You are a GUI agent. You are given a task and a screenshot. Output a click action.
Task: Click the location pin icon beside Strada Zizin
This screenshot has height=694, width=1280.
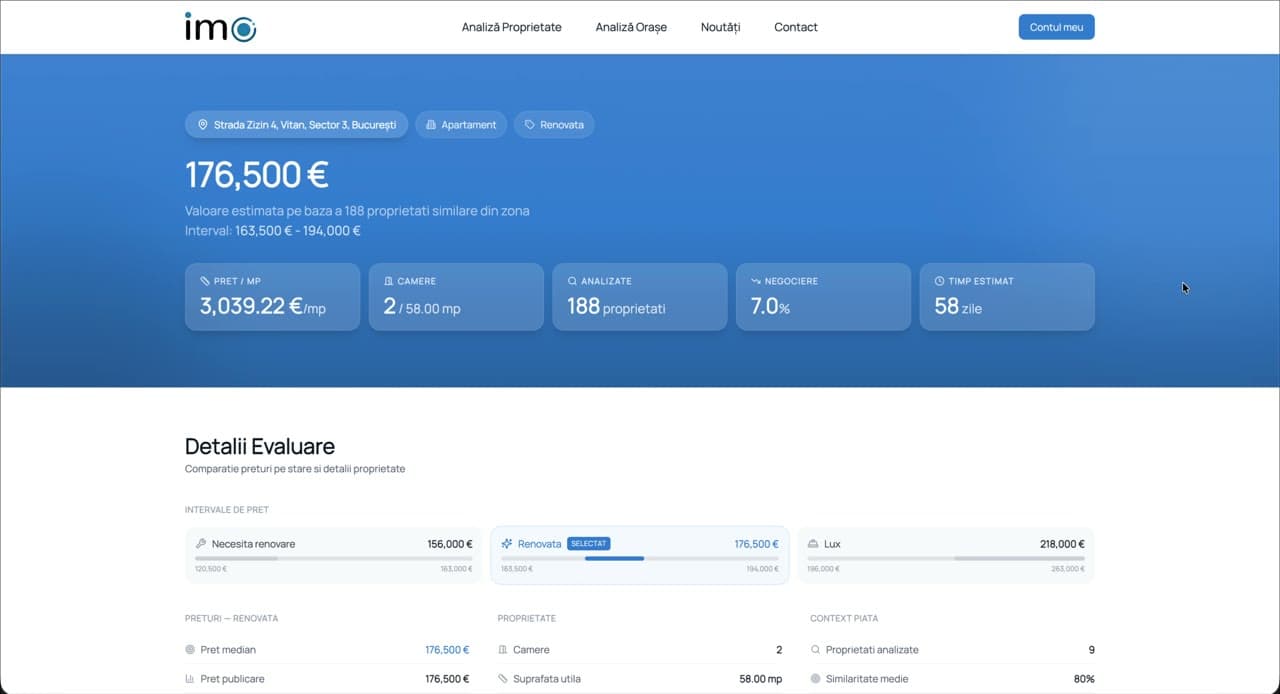[x=203, y=125]
